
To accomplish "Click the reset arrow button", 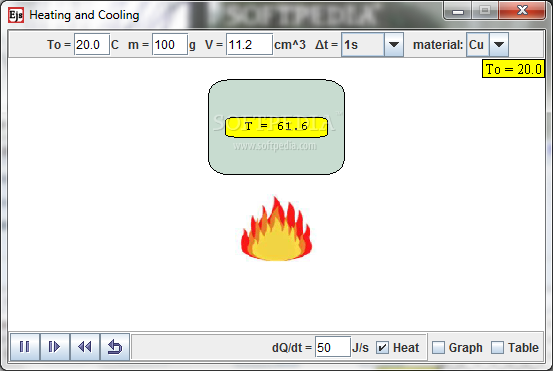I will 115,347.
